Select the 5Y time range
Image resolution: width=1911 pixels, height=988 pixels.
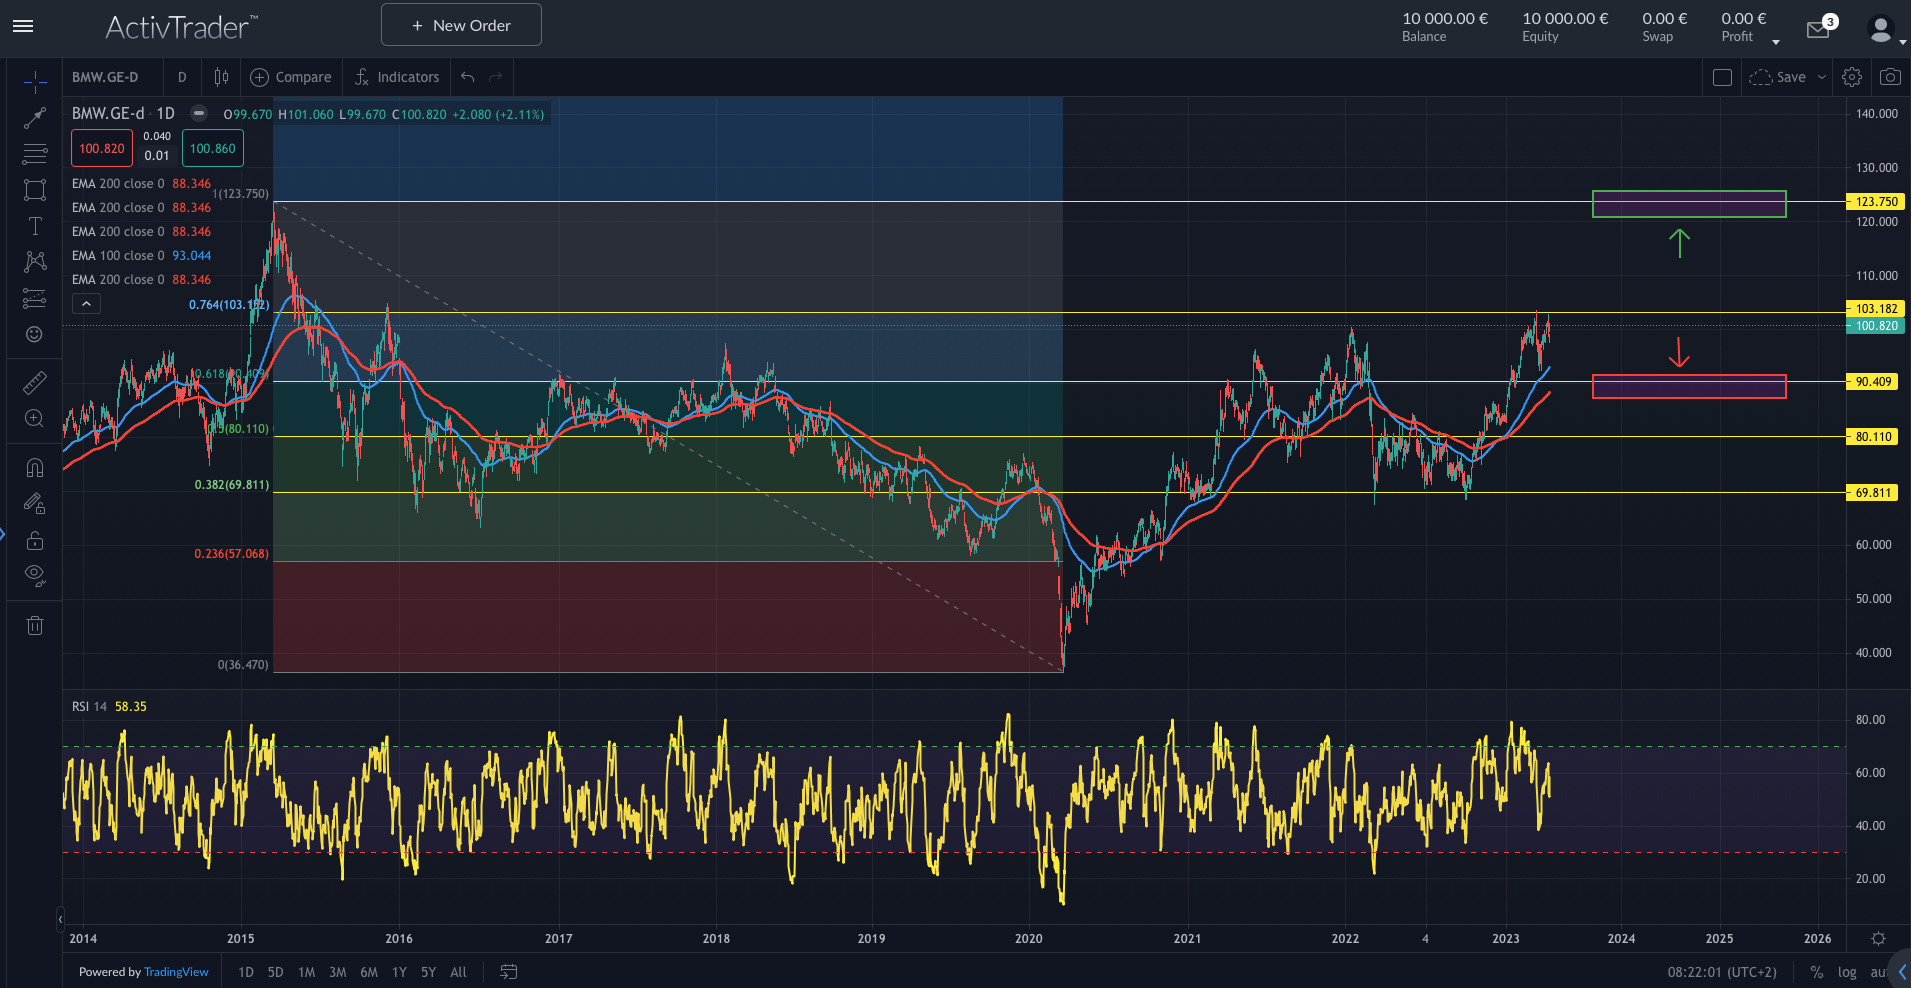pyautogui.click(x=428, y=972)
